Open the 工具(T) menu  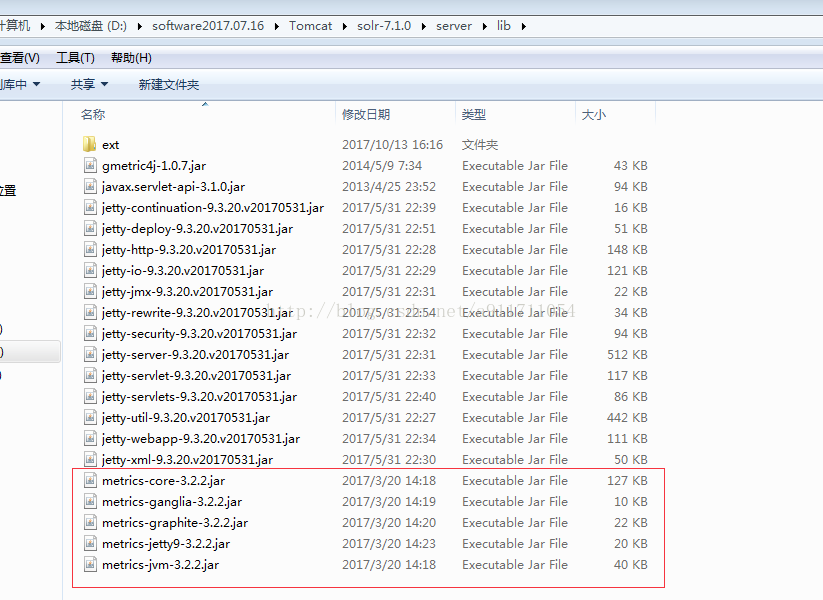click(75, 58)
